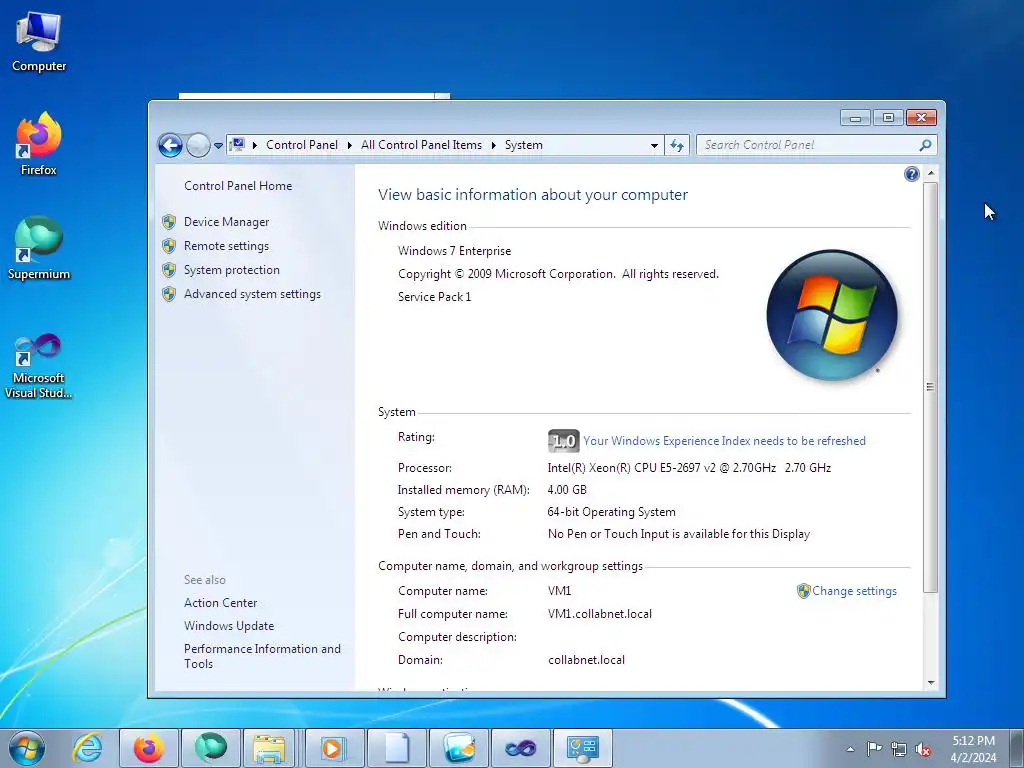Click the Forward navigation arrow
Screen dimensions: 1024x768
click(198, 145)
